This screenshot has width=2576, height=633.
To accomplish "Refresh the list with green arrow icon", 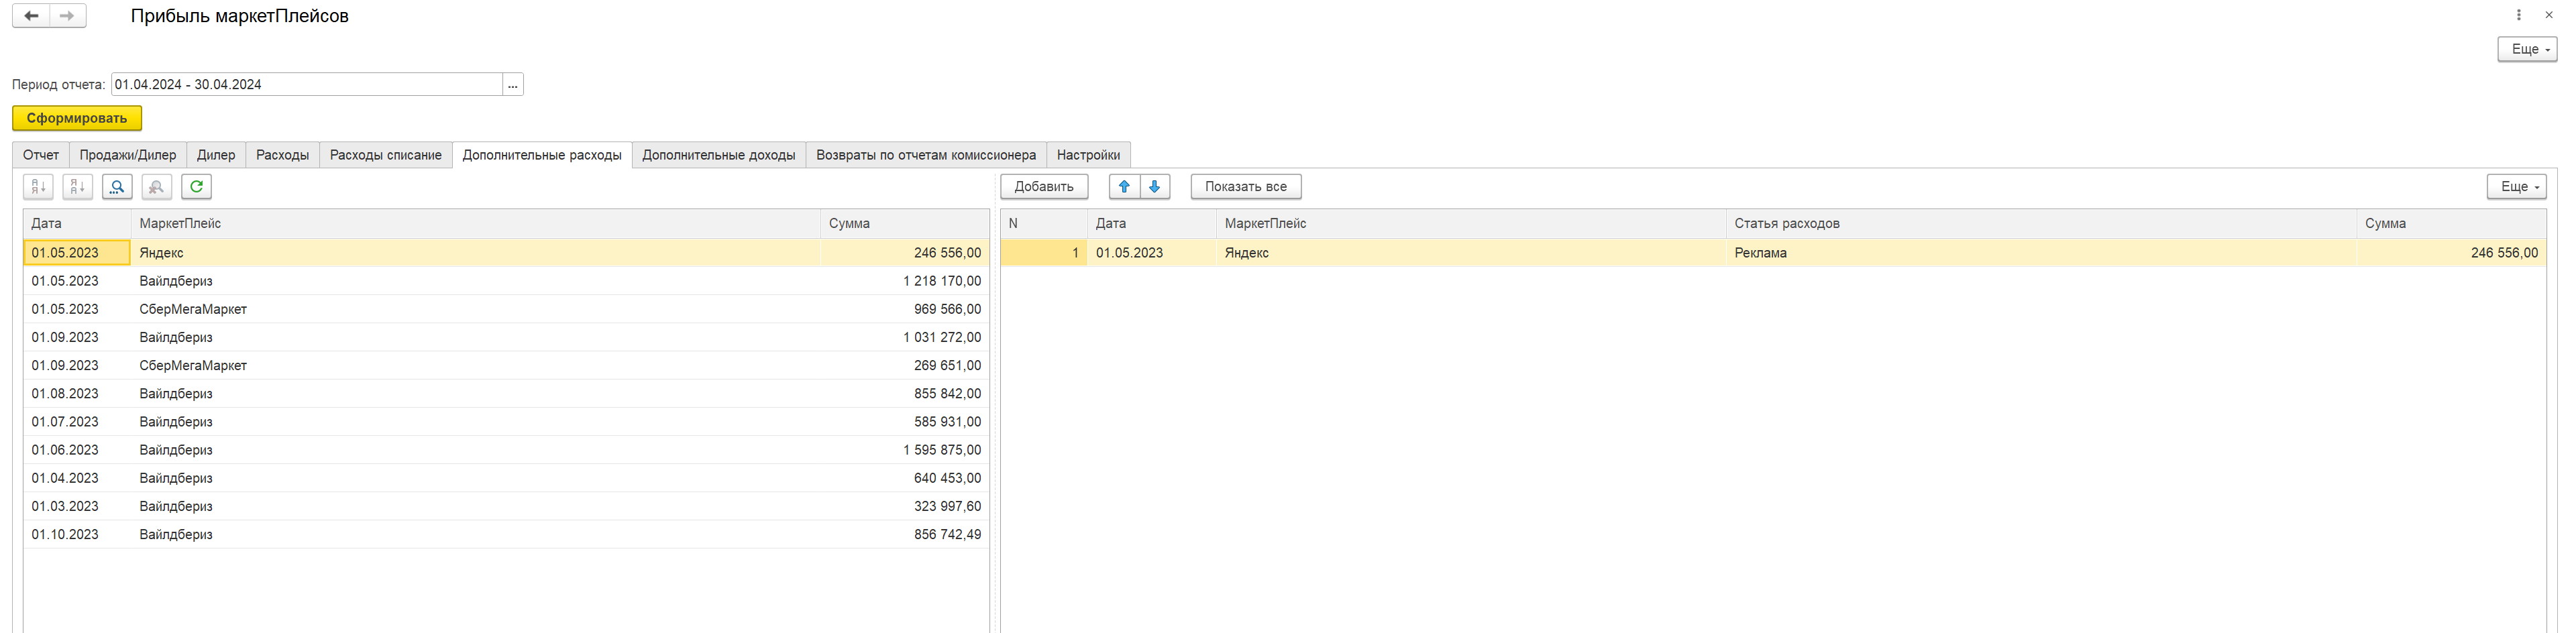I will click(x=196, y=186).
